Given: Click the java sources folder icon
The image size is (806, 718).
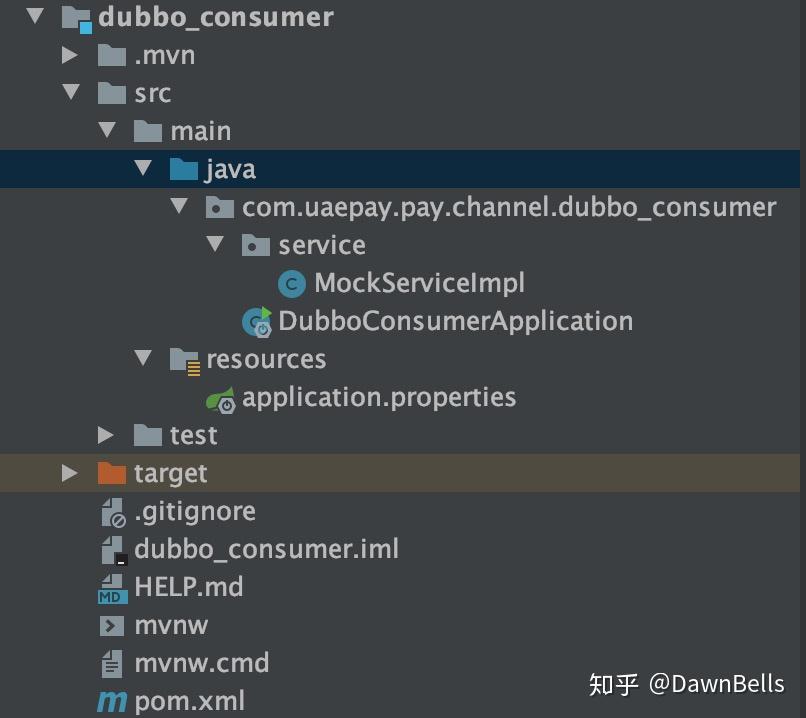Looking at the screenshot, I should [185, 169].
